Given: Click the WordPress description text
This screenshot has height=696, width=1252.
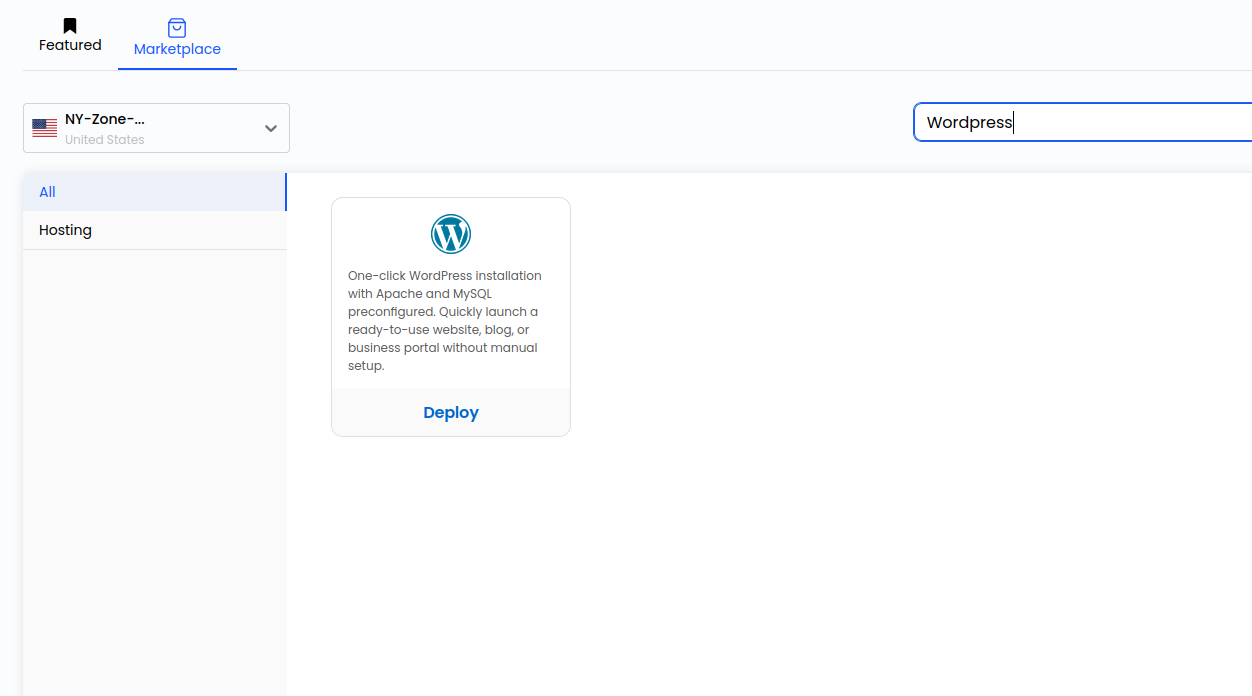Looking at the screenshot, I should pos(446,320).
